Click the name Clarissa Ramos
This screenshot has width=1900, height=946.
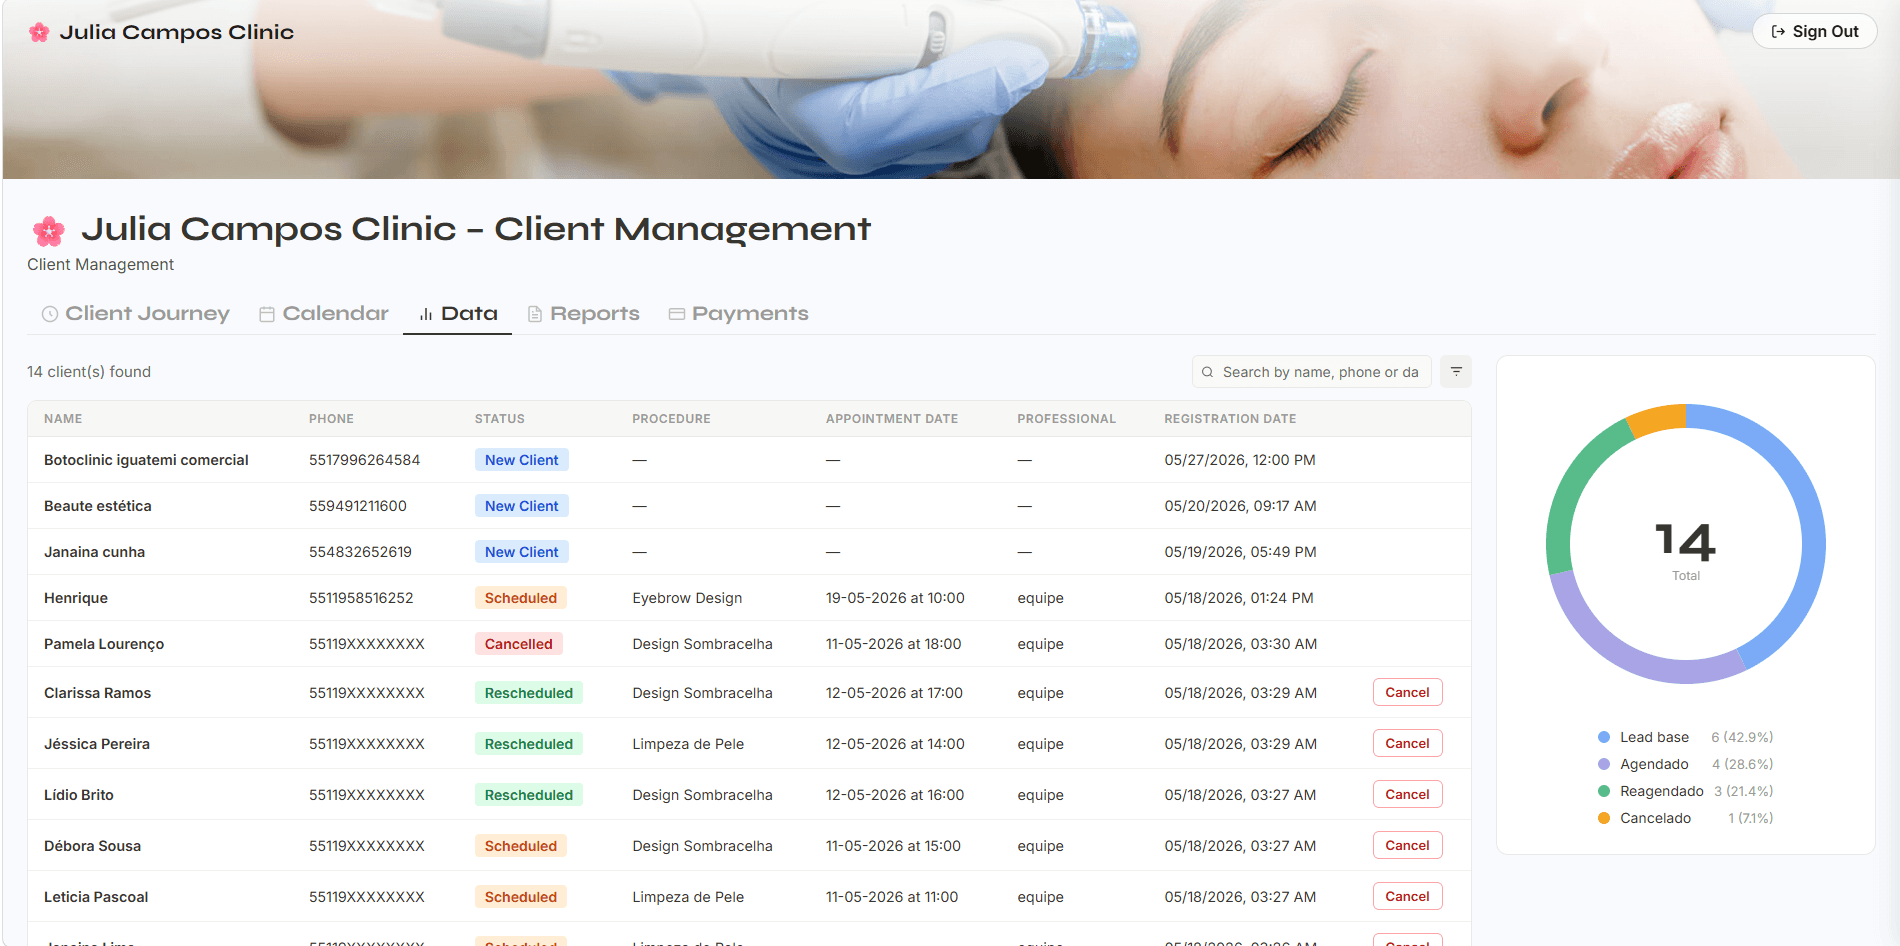click(x=97, y=693)
